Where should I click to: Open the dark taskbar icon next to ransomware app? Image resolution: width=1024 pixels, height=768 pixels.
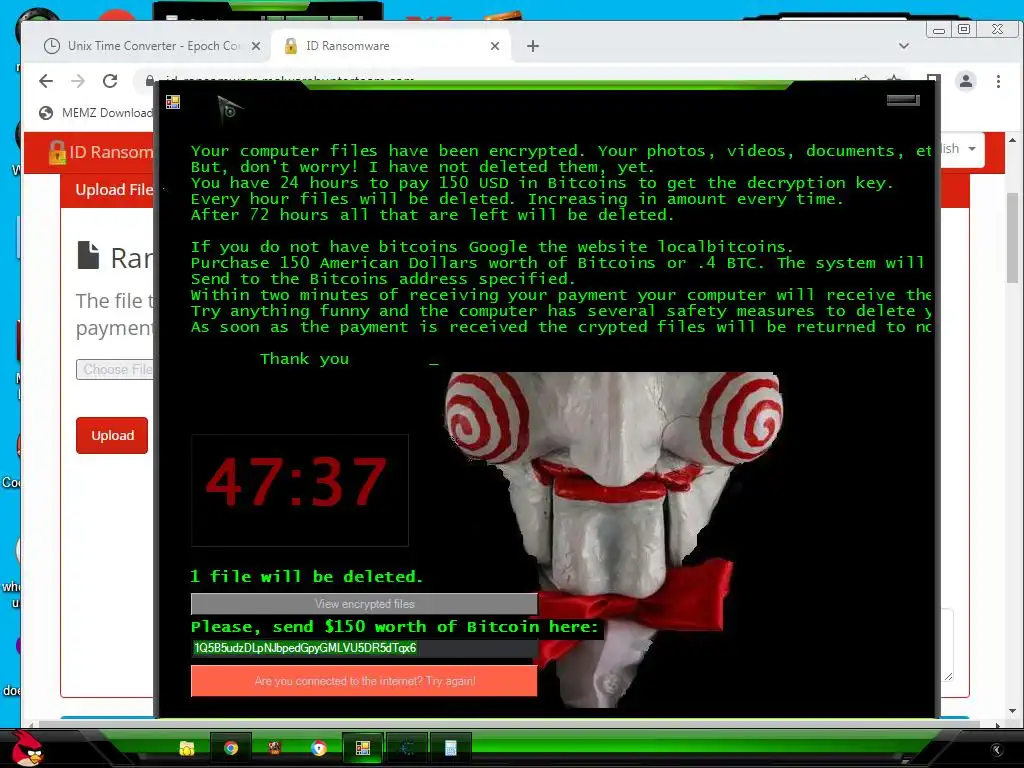click(407, 748)
